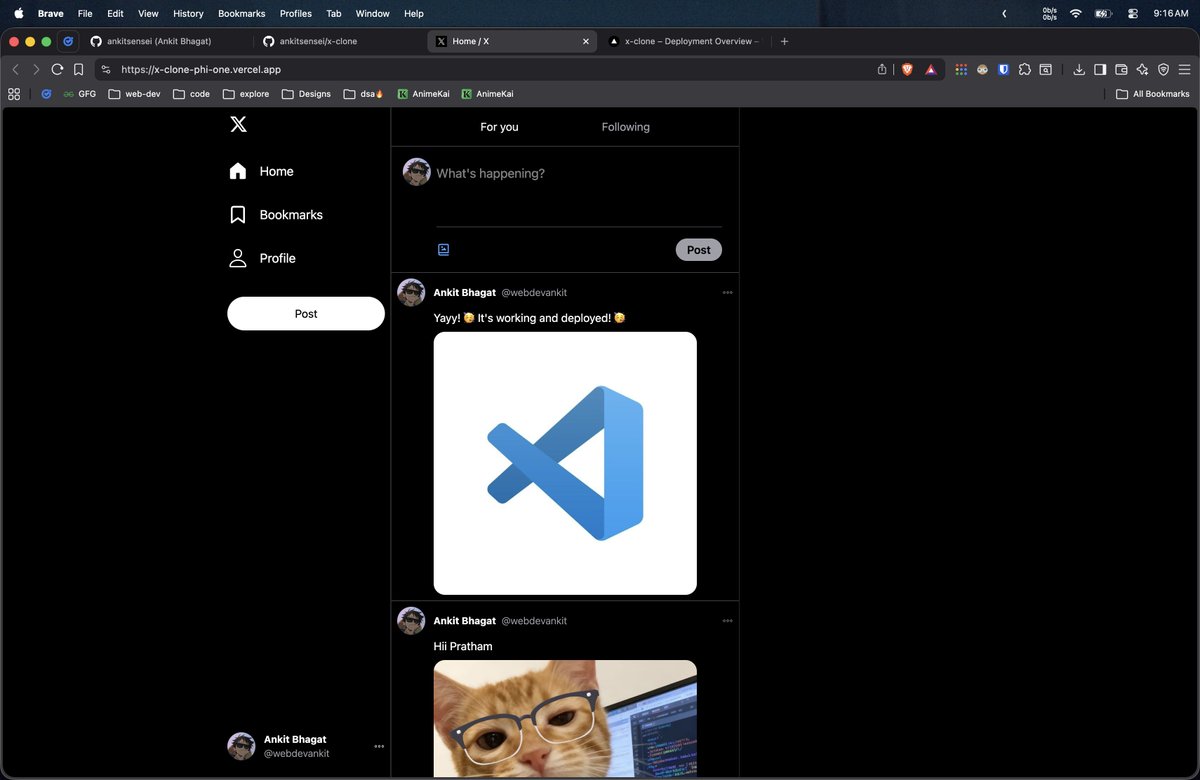This screenshot has width=1200, height=780.
Task: Open the Downloads icon in toolbar
Action: pyautogui.click(x=1079, y=70)
